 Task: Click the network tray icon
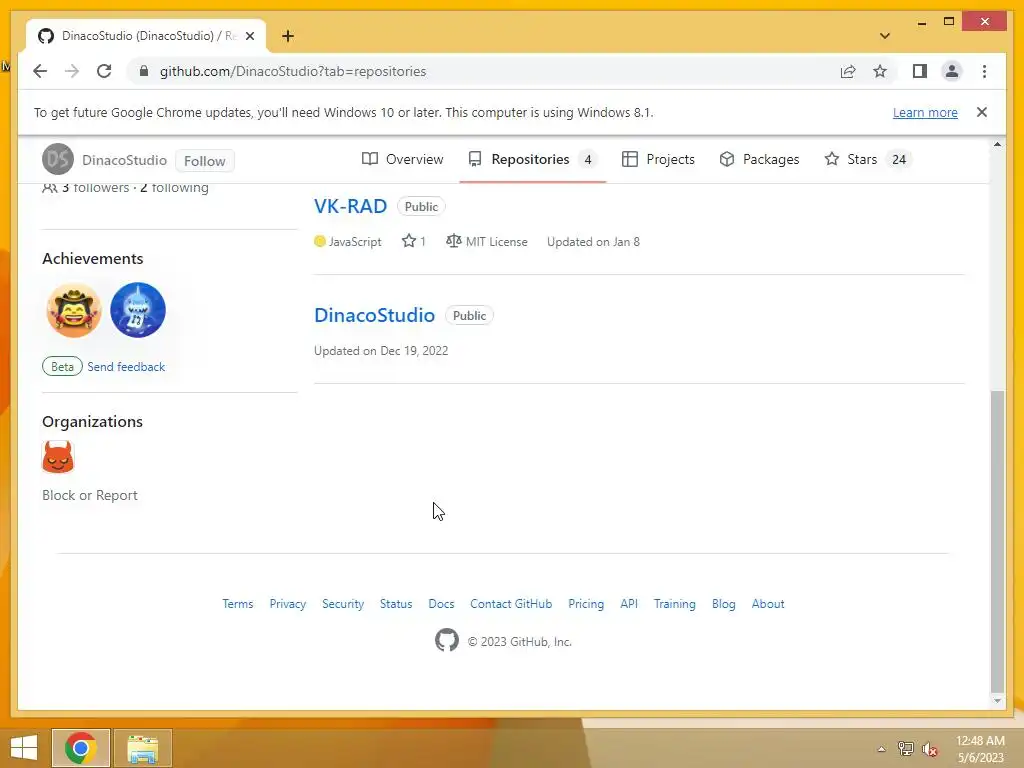(905, 748)
